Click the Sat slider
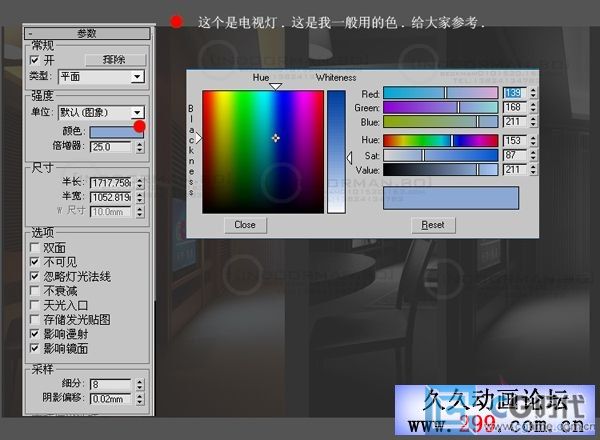The image size is (600, 440). [x=441, y=155]
